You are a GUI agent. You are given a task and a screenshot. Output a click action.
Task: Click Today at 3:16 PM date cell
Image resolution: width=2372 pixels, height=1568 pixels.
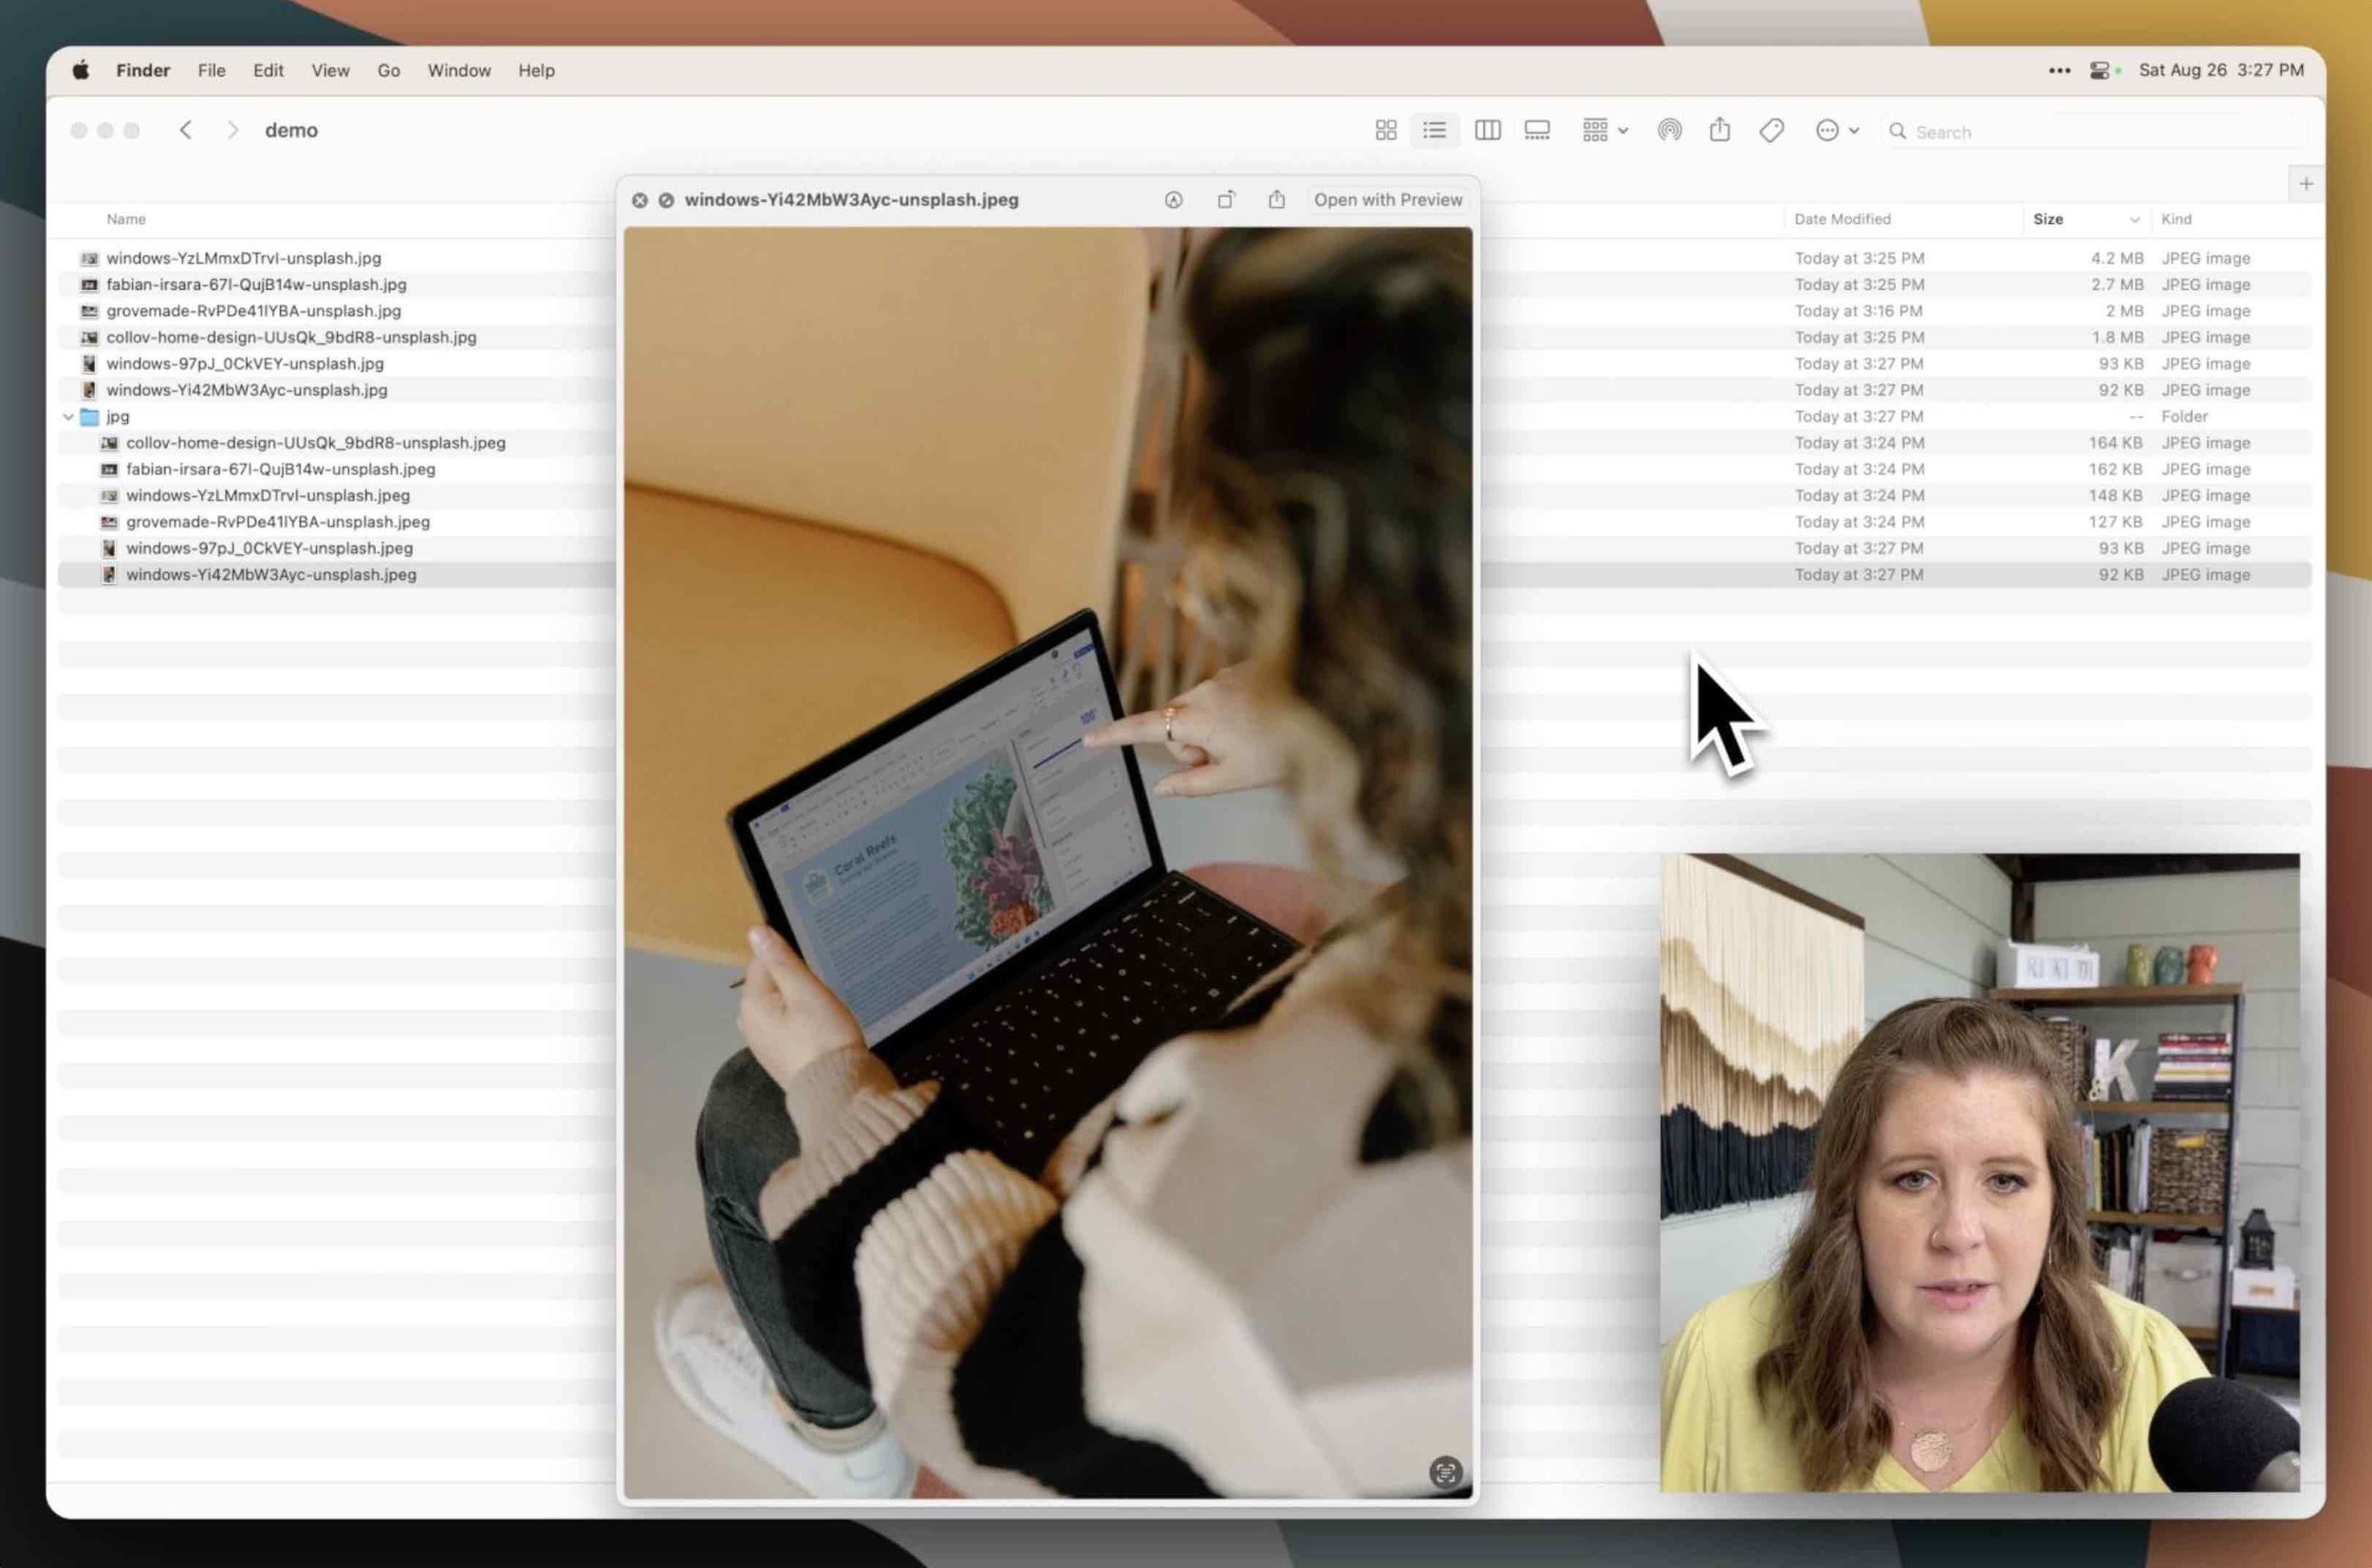1858,311
